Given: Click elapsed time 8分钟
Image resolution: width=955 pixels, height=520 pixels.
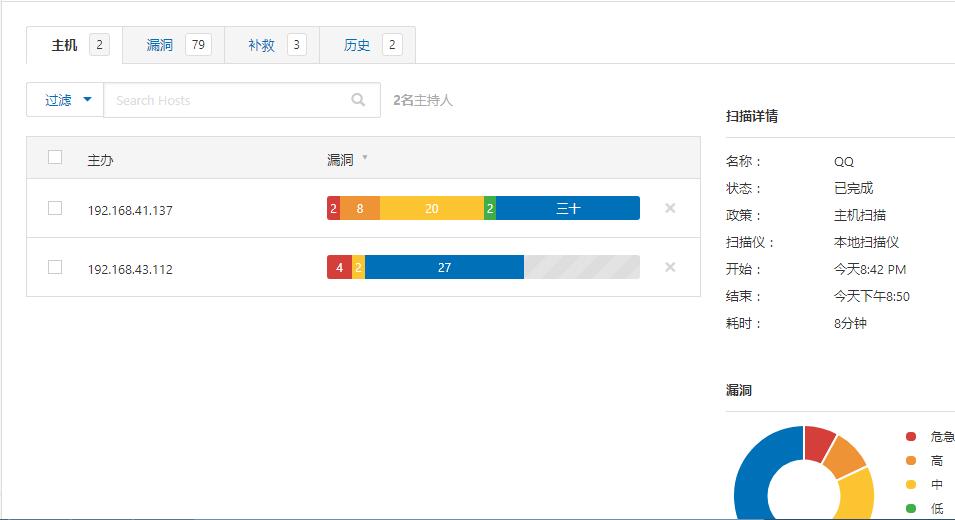Looking at the screenshot, I should tap(850, 323).
